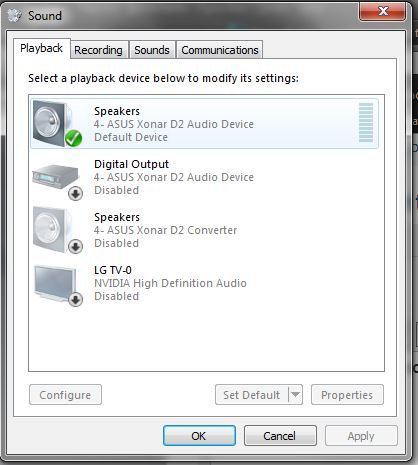Select the Playback tab
Image resolution: width=418 pixels, height=465 pixels.
pos(42,49)
